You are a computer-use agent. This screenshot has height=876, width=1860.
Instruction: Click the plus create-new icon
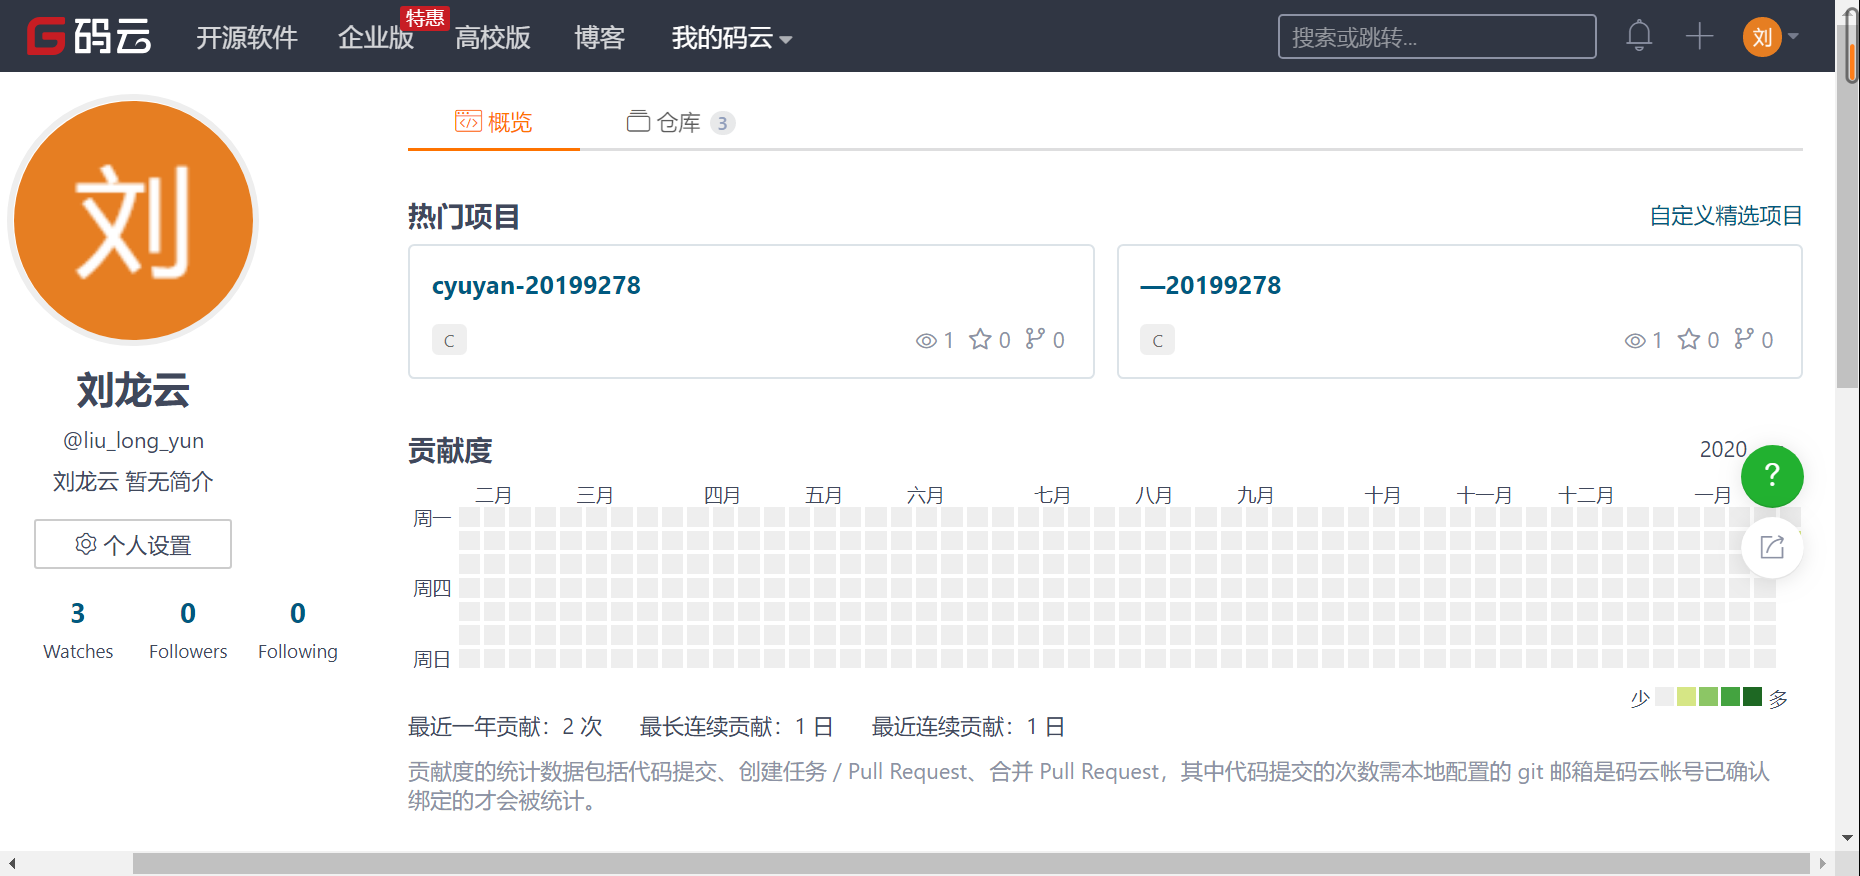[1699, 37]
